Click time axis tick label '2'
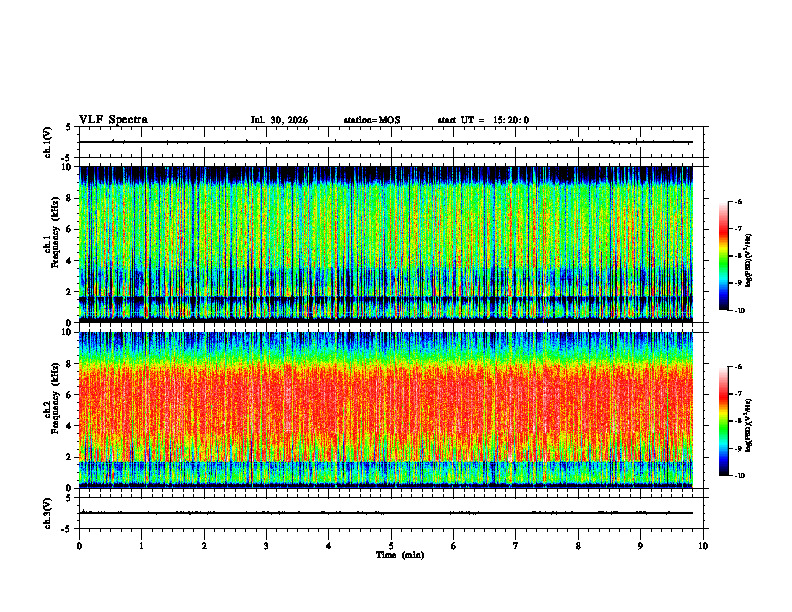 (204, 546)
